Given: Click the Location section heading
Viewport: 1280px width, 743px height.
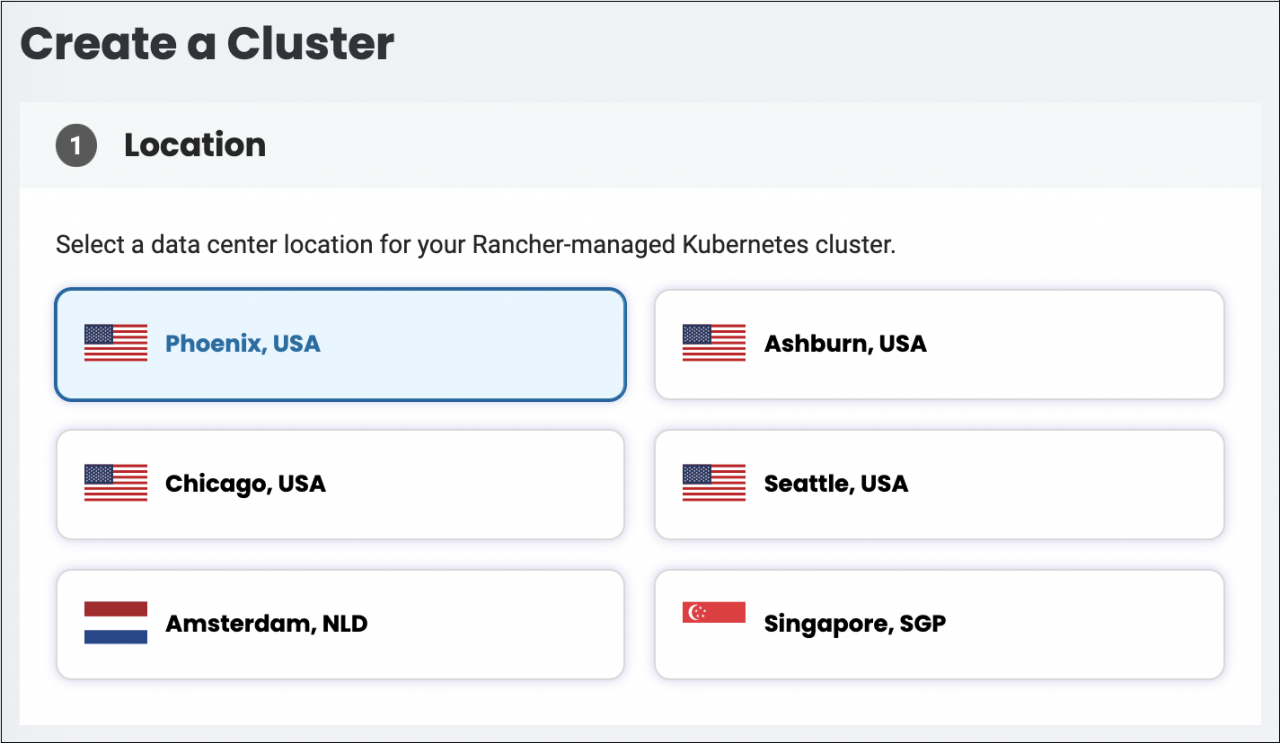Looking at the screenshot, I should pos(195,145).
